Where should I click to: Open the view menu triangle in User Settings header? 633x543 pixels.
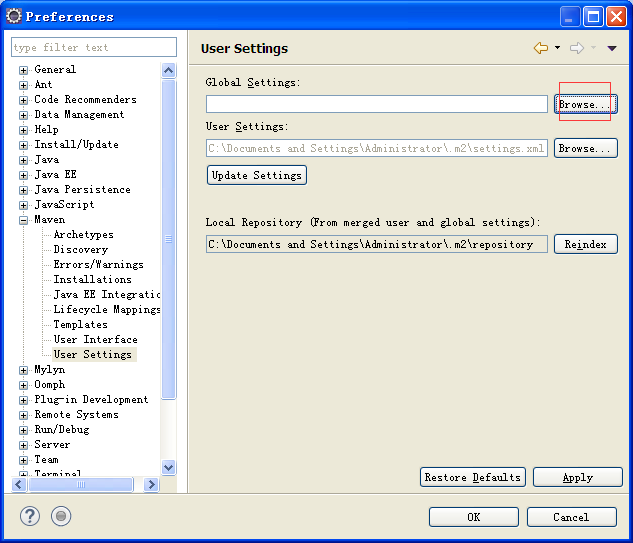point(612,48)
